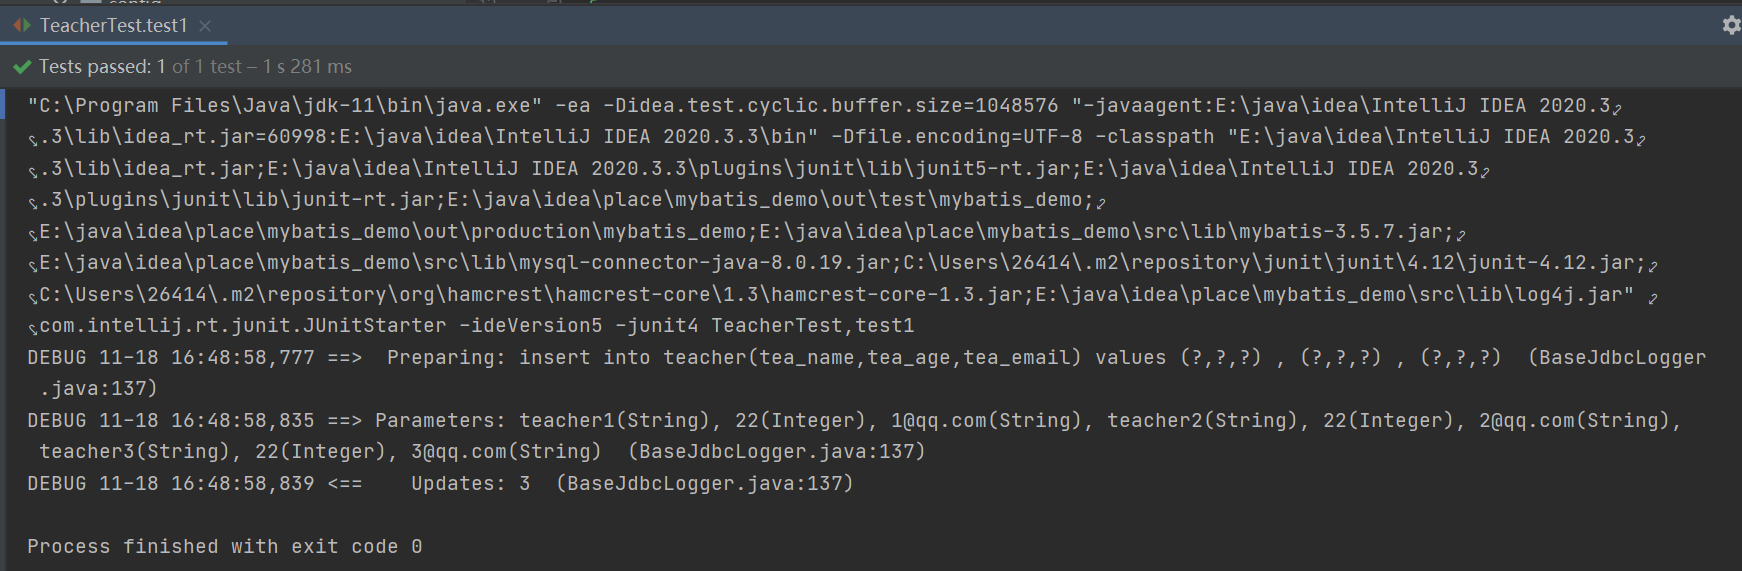Viewport: 1742px width, 571px height.
Task: Click soft-wrap icon after mybatis-3.5.7.jar;
Action: (x=1461, y=235)
